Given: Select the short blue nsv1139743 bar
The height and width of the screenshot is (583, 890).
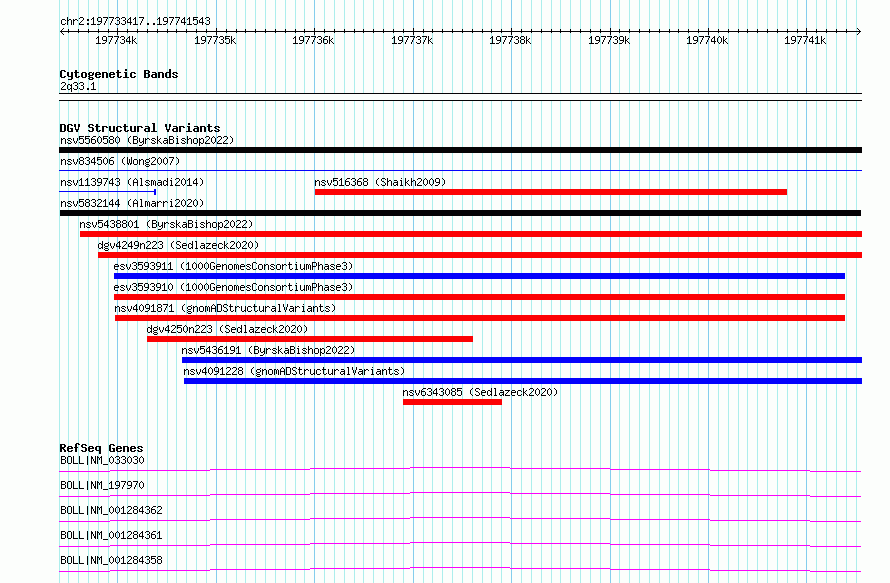Looking at the screenshot, I should (108, 192).
